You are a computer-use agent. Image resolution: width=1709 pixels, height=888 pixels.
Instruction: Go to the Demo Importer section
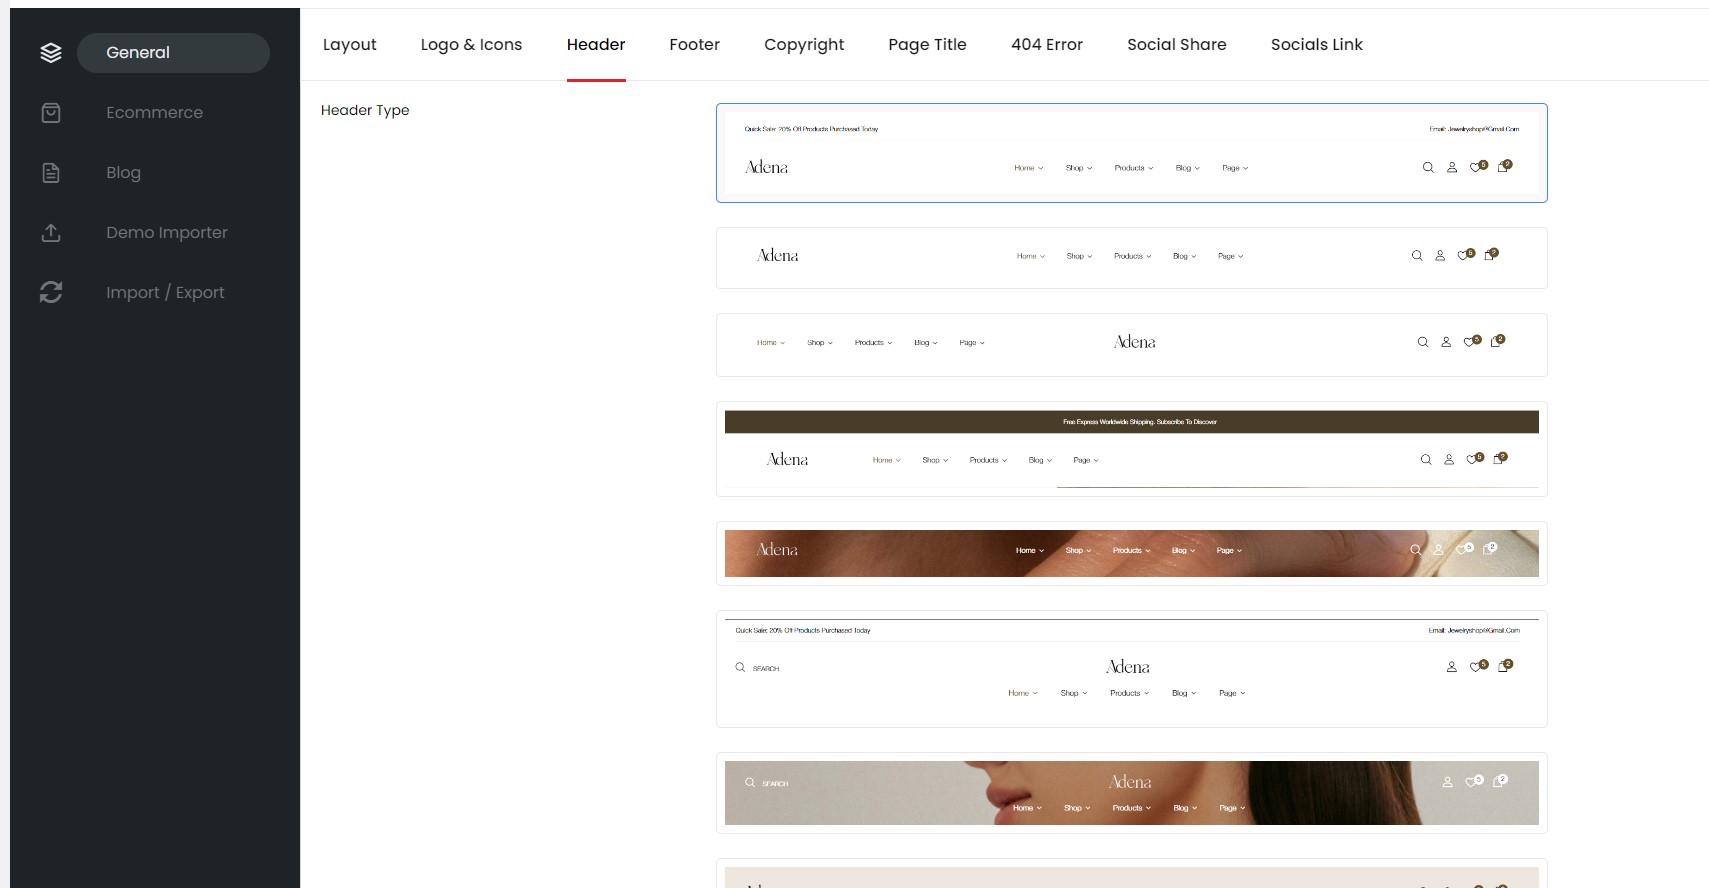click(x=166, y=233)
